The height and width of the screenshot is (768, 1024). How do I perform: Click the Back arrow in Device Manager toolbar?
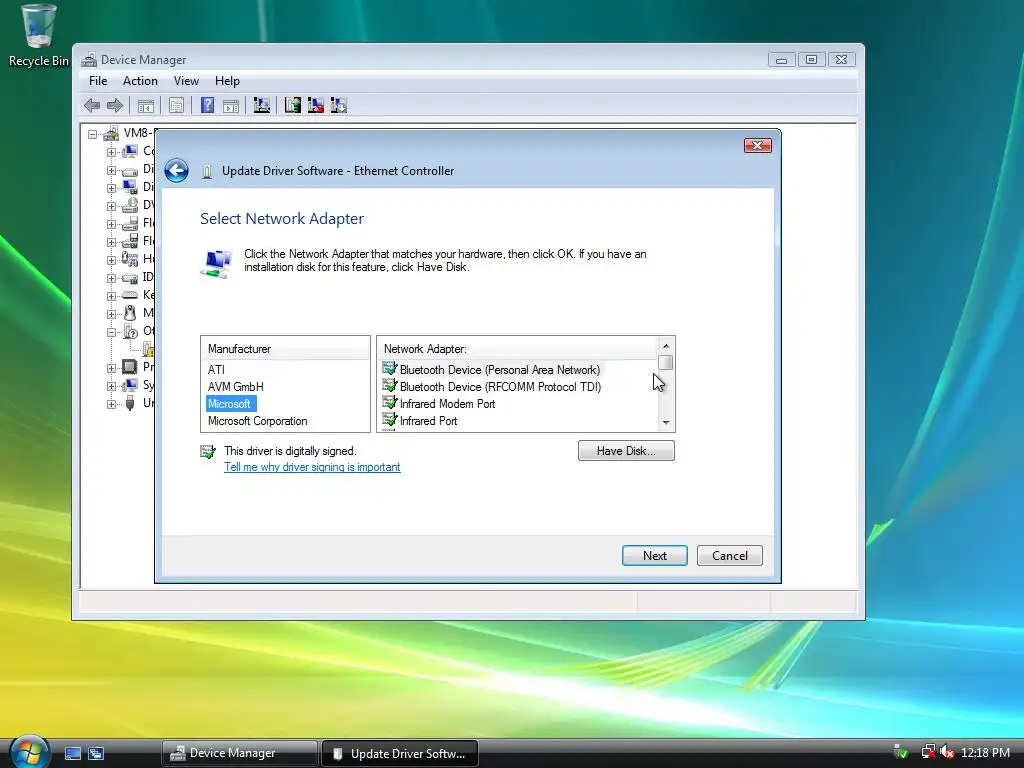tap(92, 105)
